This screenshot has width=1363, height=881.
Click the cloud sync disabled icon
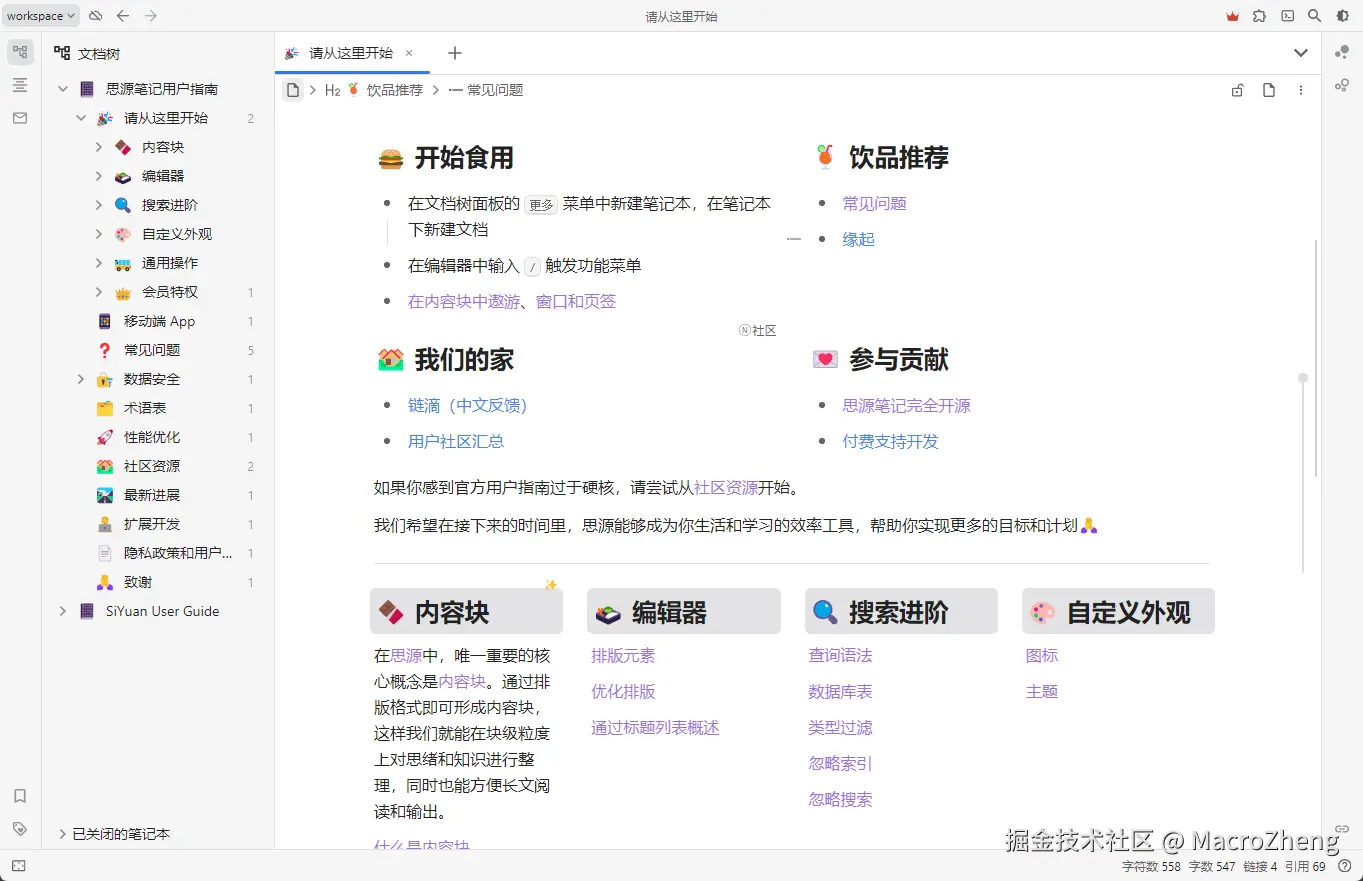pyautogui.click(x=95, y=16)
